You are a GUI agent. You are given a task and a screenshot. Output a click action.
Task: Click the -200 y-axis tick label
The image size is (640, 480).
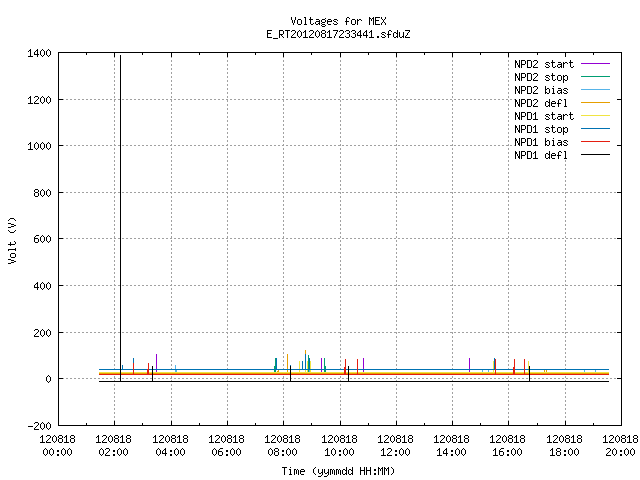39,426
